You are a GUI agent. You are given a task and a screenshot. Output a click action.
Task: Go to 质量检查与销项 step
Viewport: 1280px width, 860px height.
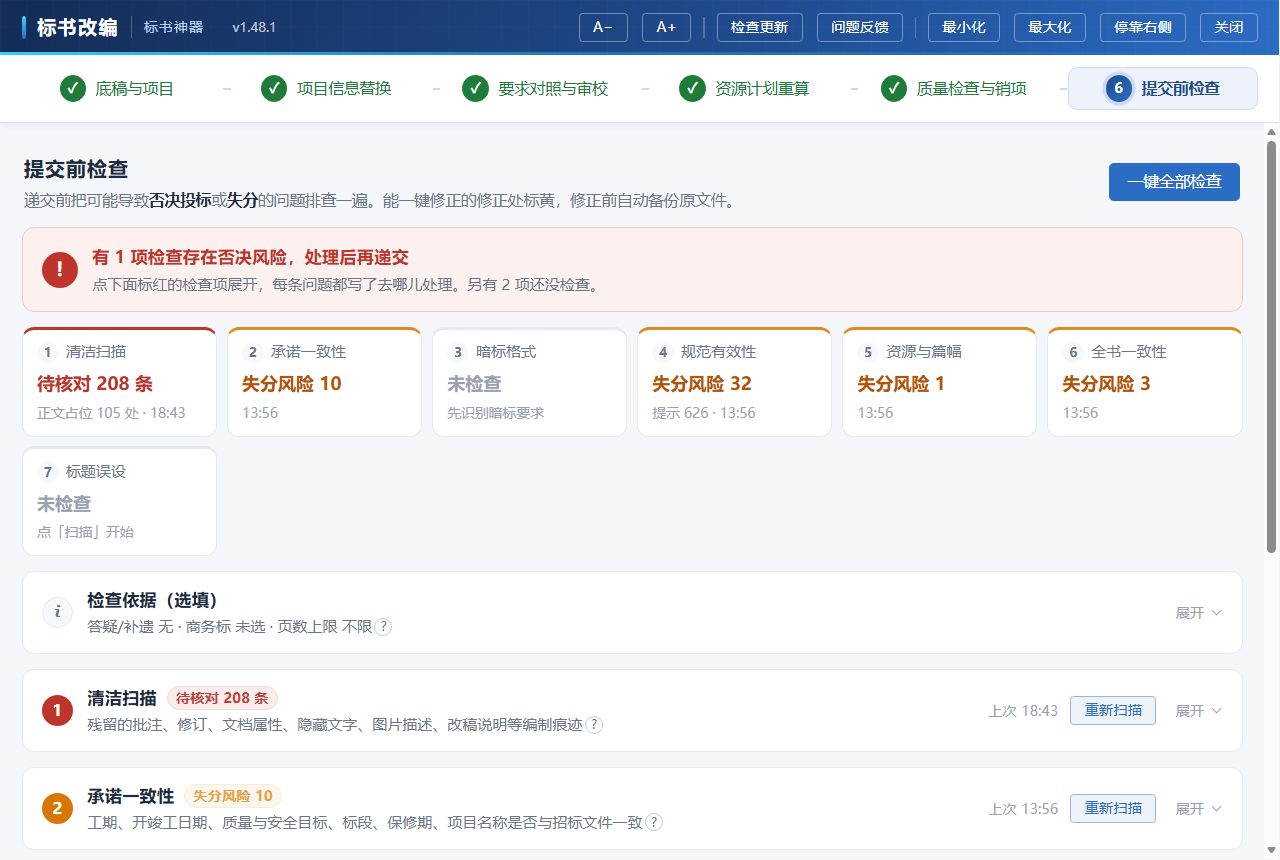pos(953,88)
